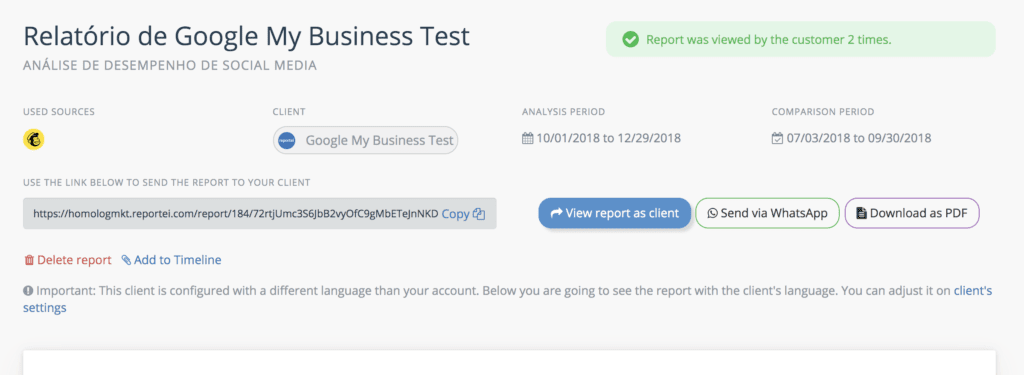Choose Add to Timeline
Viewport: 1024px width, 375px height.
click(172, 260)
